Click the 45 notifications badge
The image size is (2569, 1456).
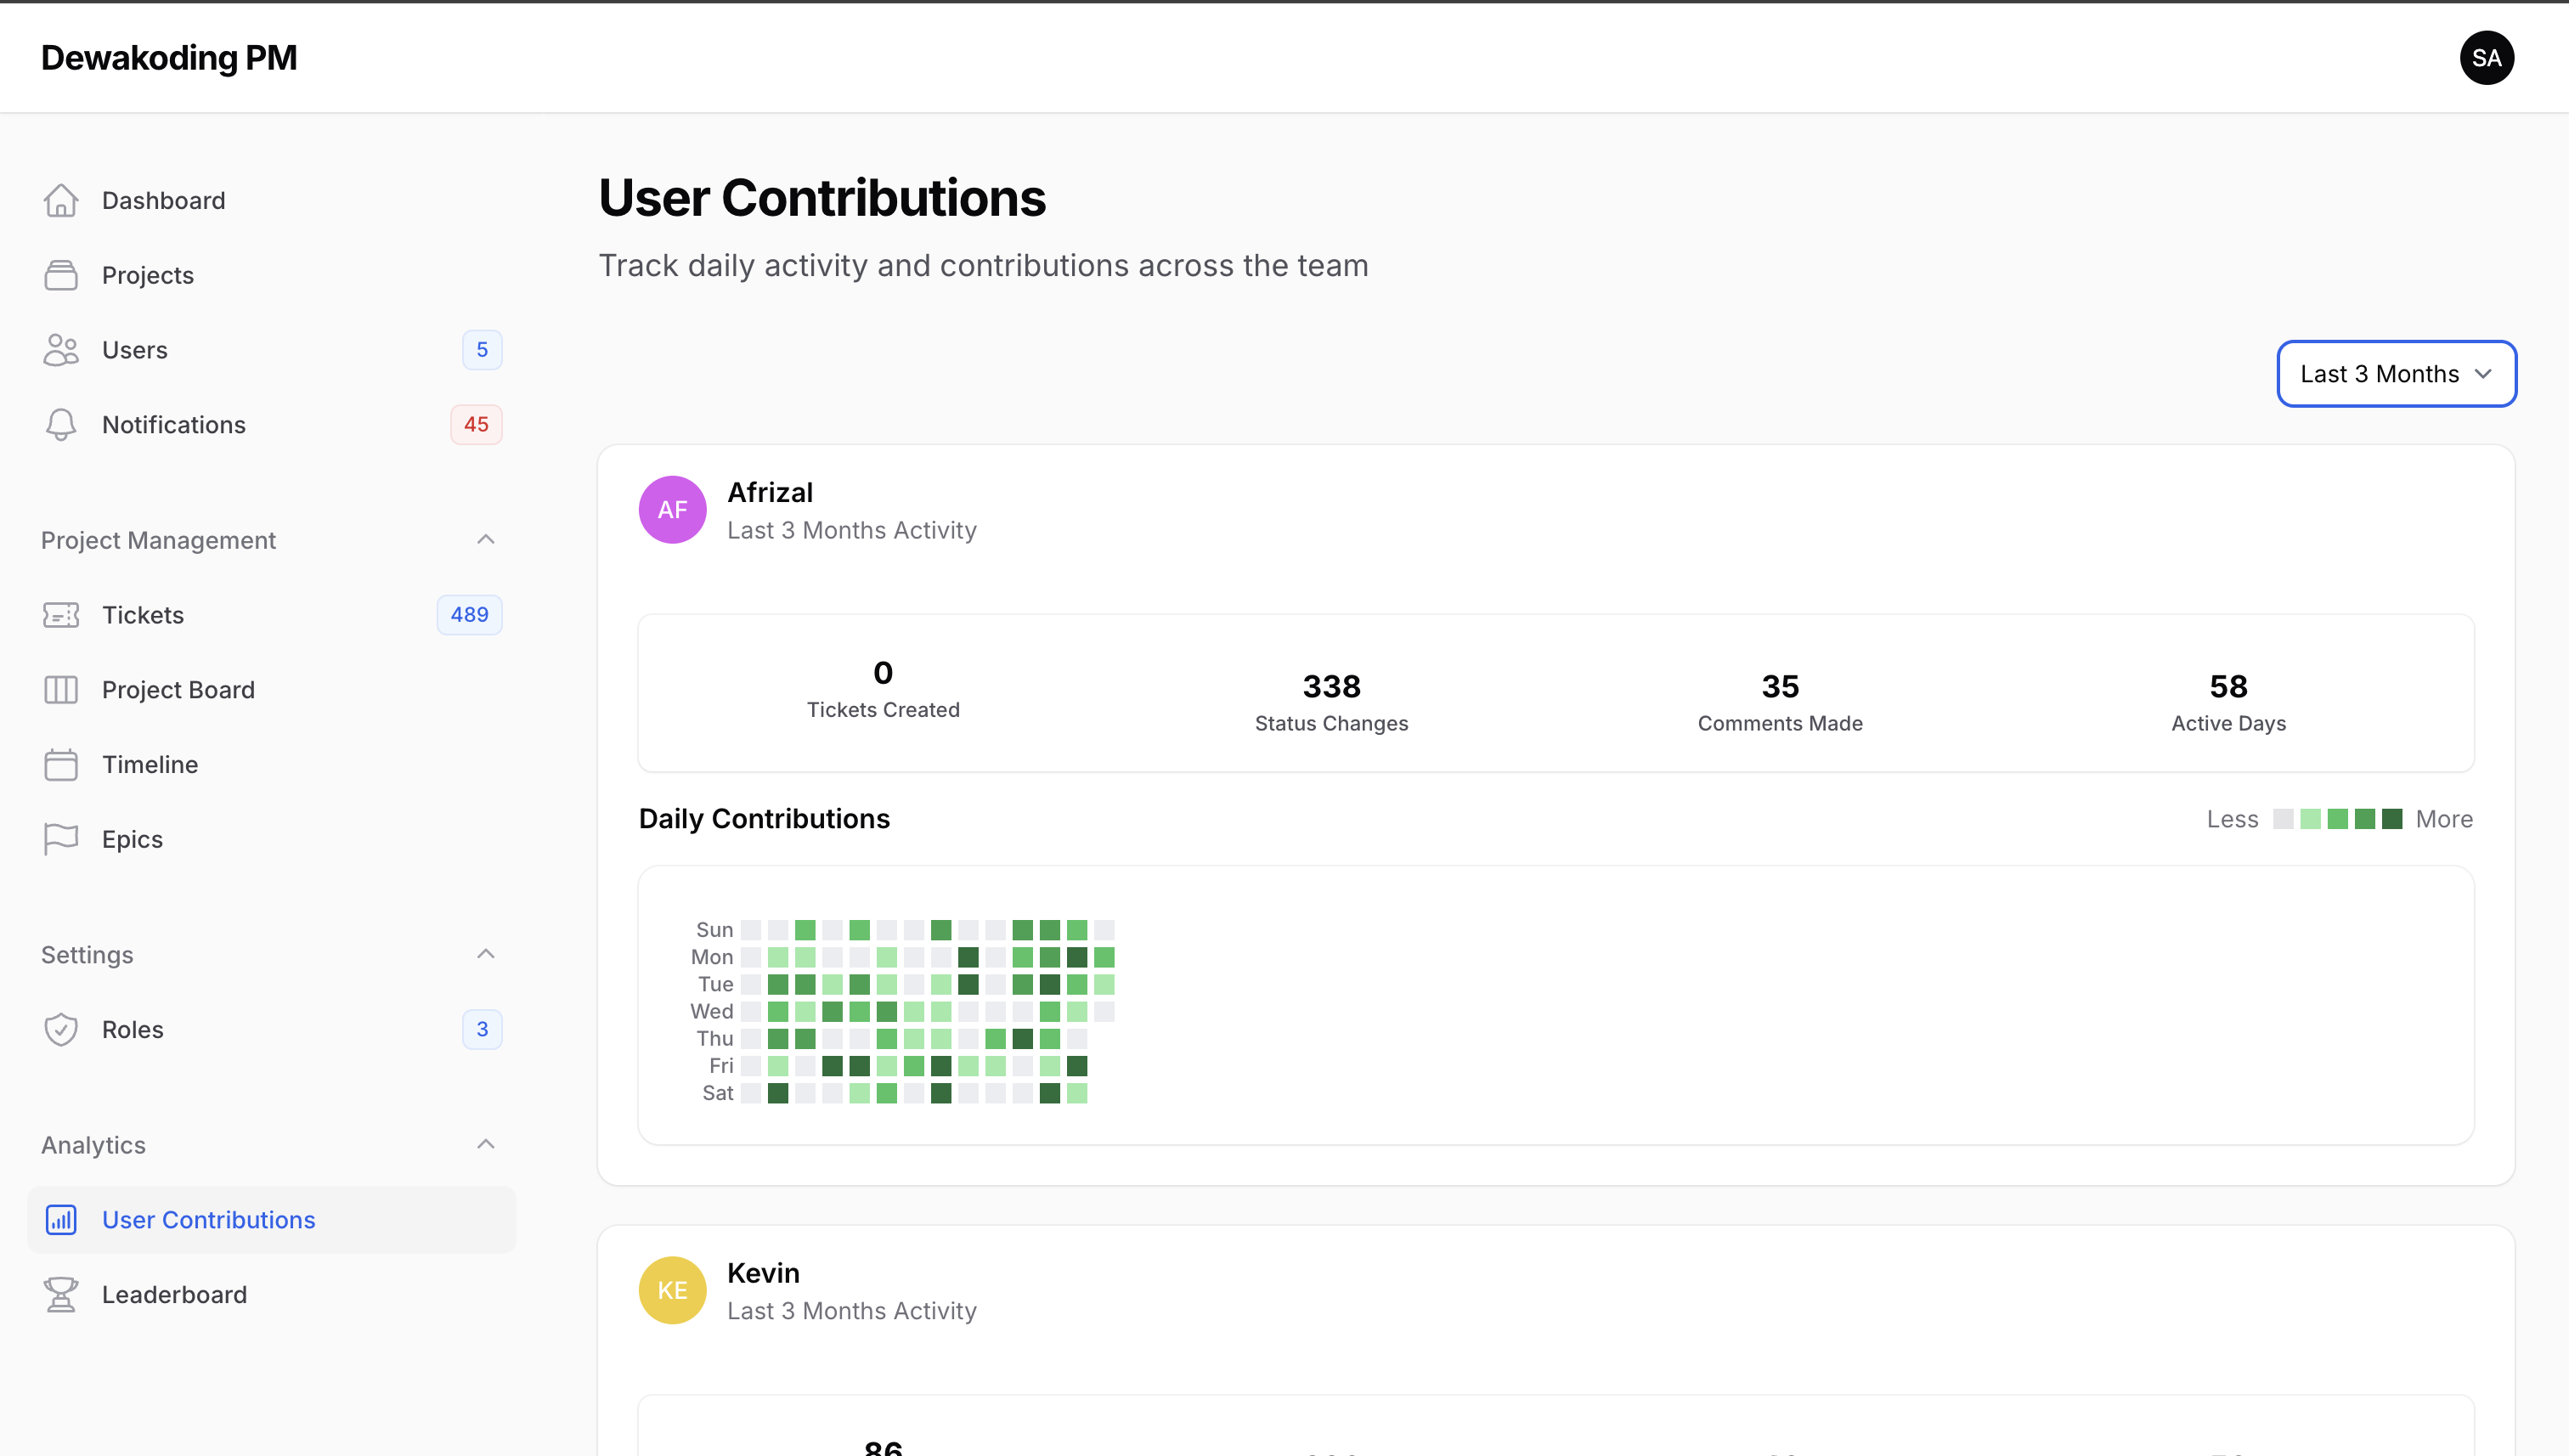click(x=476, y=424)
